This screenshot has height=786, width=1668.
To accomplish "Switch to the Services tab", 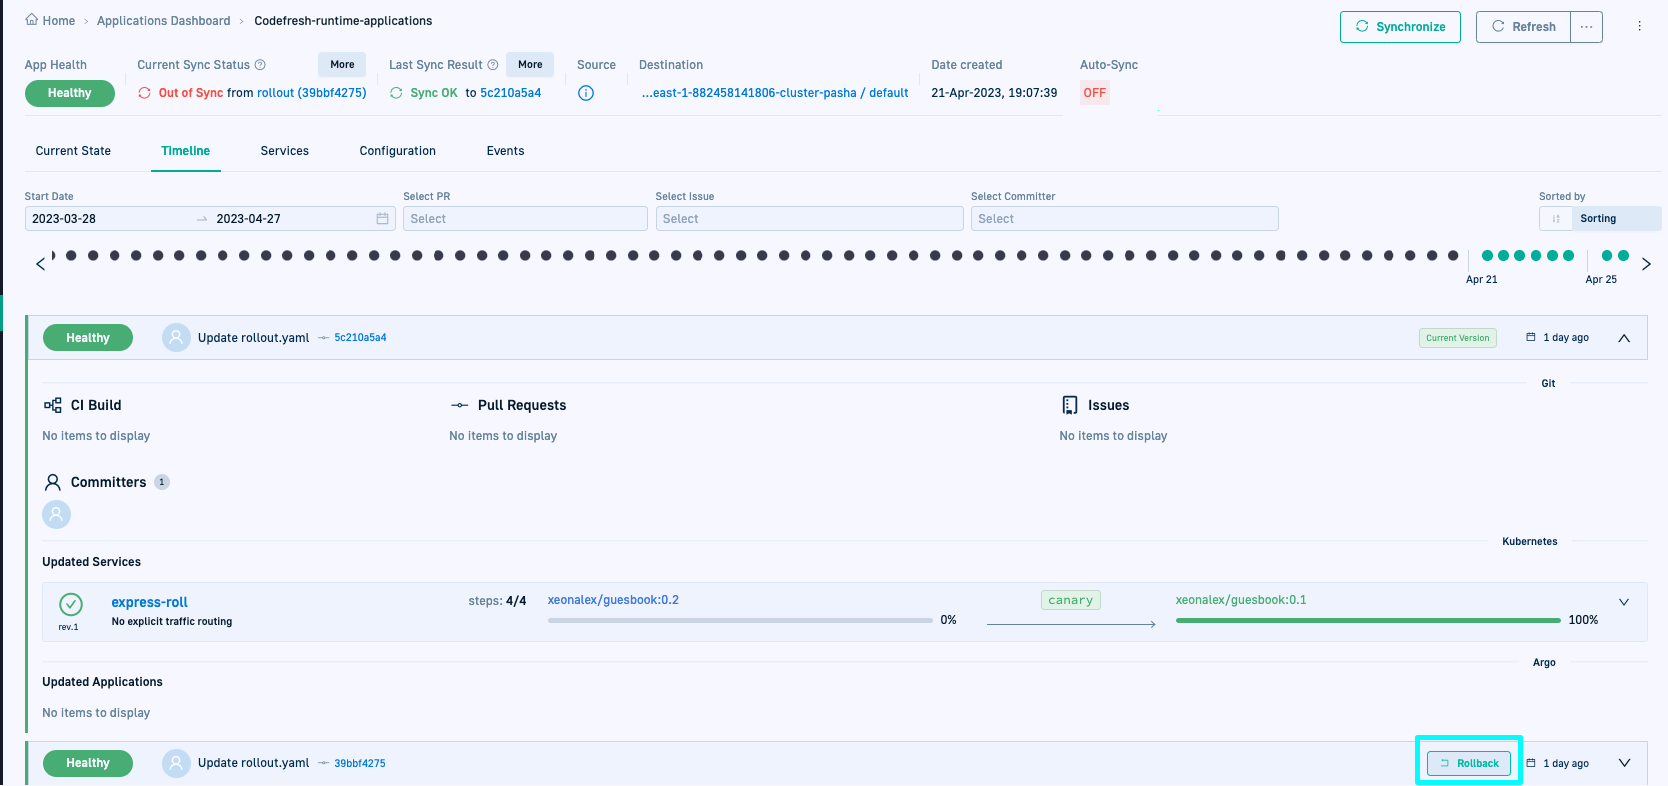I will pyautogui.click(x=284, y=151).
